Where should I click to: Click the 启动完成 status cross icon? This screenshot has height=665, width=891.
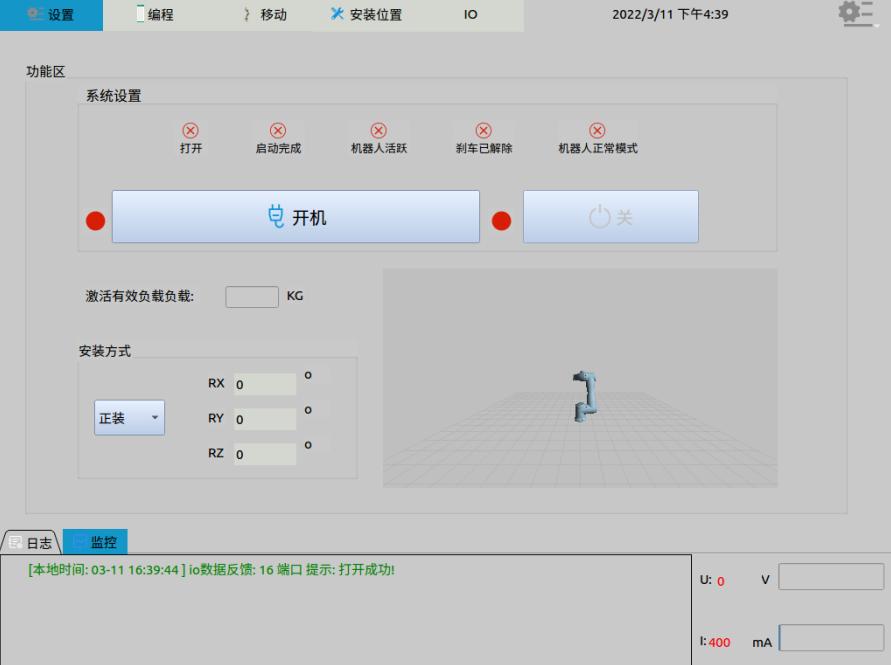277,128
